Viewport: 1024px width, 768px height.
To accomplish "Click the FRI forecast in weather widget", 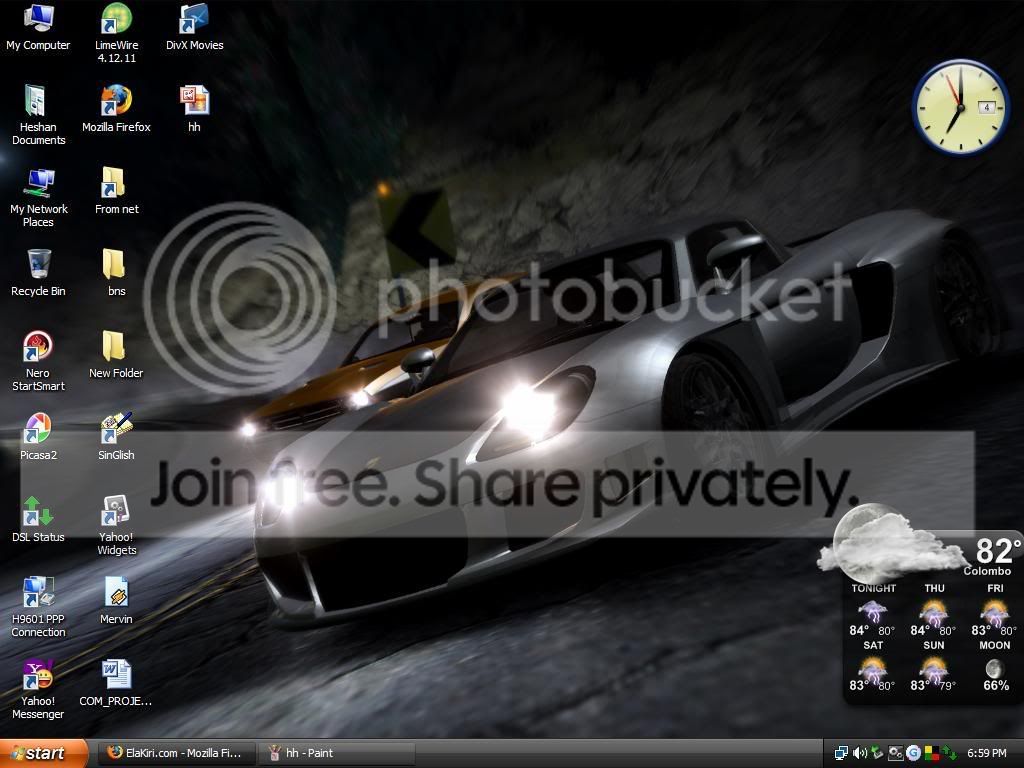I will pos(995,609).
